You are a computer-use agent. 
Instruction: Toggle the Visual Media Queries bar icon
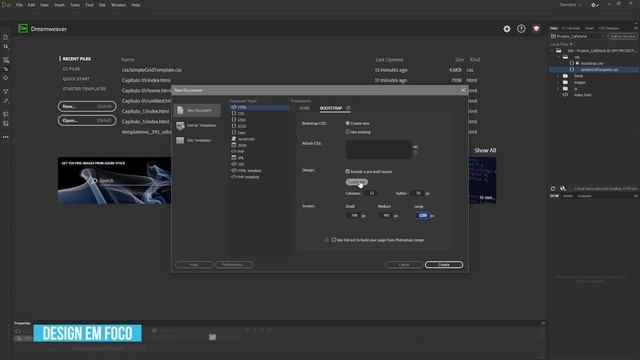[x=6, y=69]
